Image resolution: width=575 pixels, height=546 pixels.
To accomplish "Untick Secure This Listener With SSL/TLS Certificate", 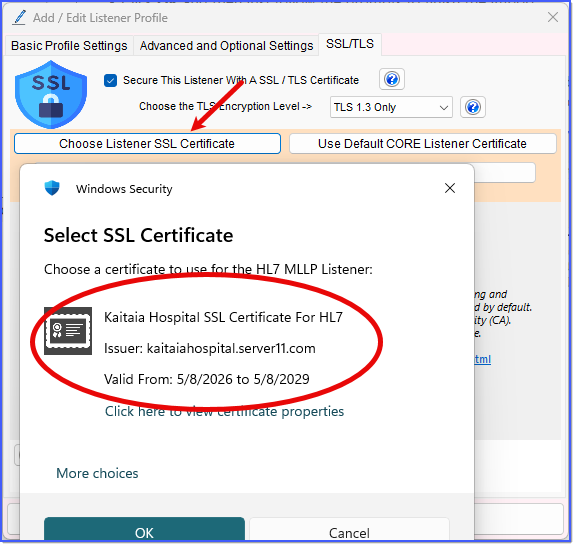I will coord(110,80).
